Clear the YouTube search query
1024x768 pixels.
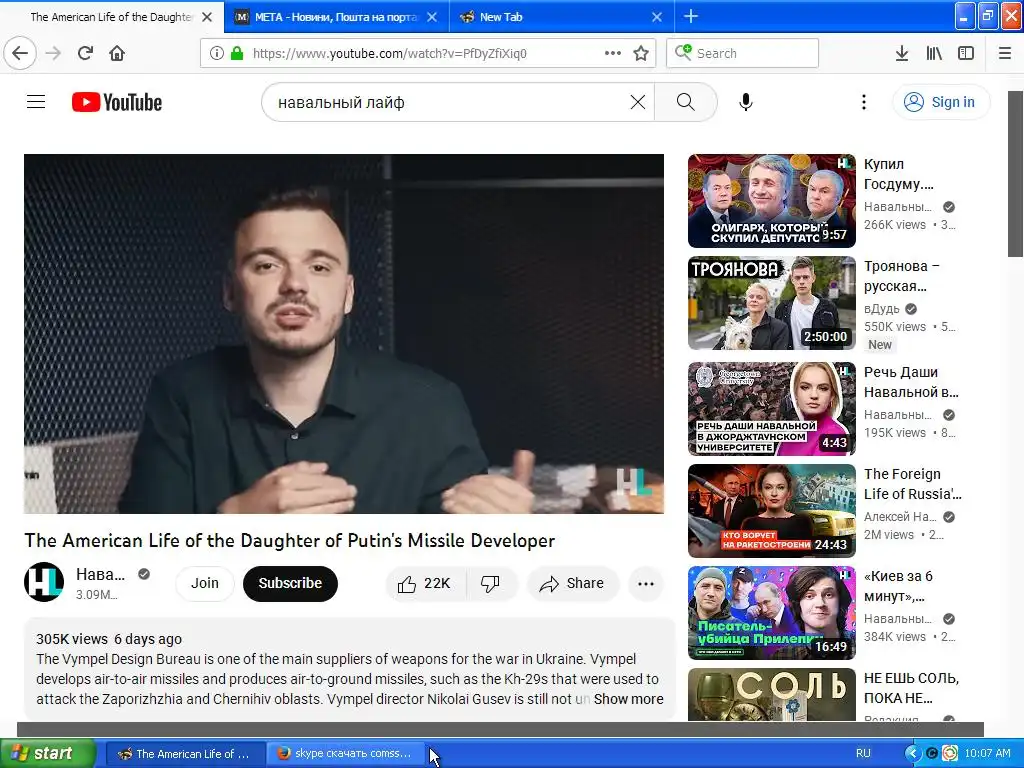pyautogui.click(x=638, y=102)
